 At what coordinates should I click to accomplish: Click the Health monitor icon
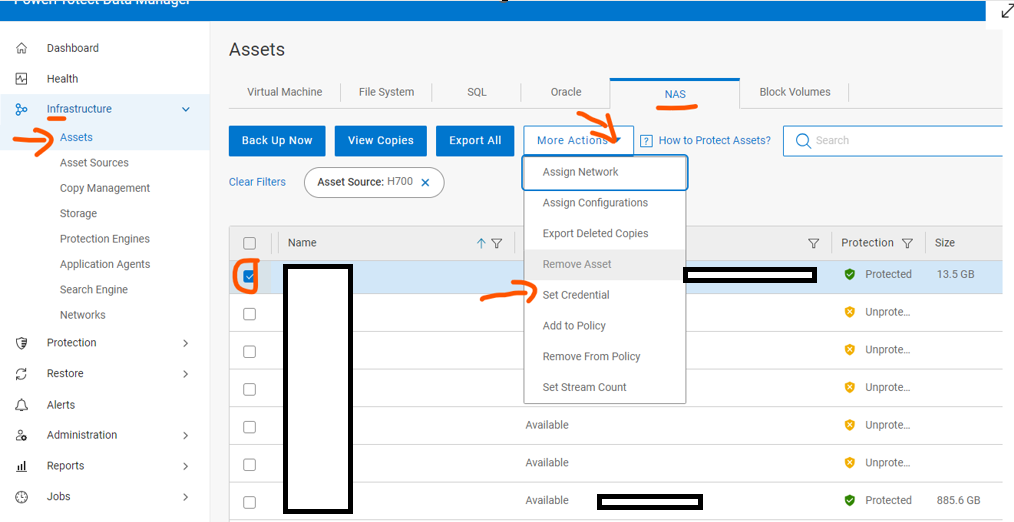21,79
